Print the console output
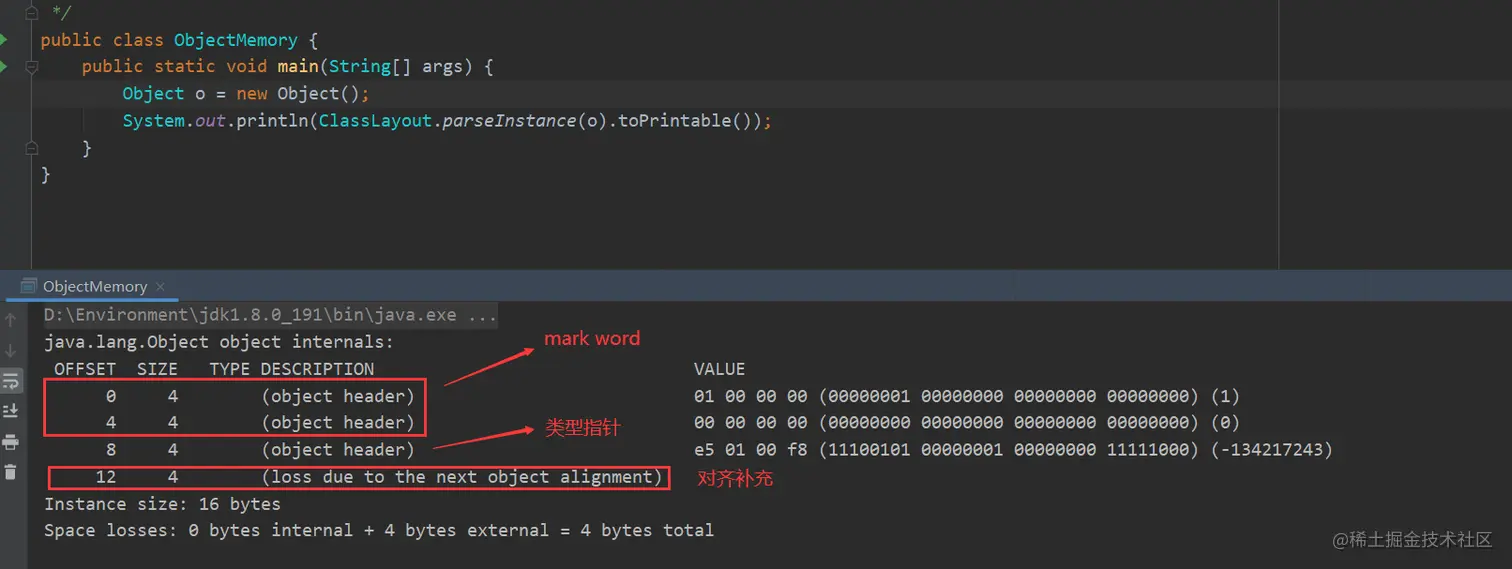Viewport: 1512px width, 569px height. coord(11,441)
